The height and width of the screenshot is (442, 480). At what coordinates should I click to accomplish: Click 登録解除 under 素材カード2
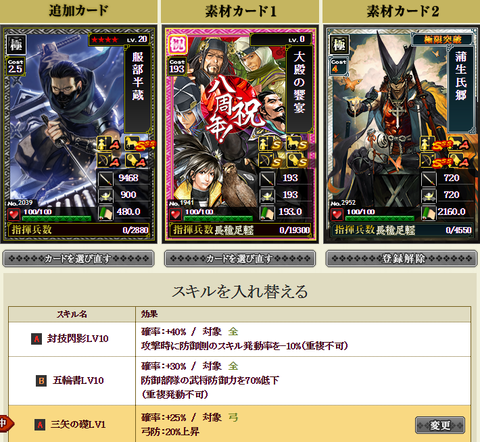pyautogui.click(x=401, y=258)
